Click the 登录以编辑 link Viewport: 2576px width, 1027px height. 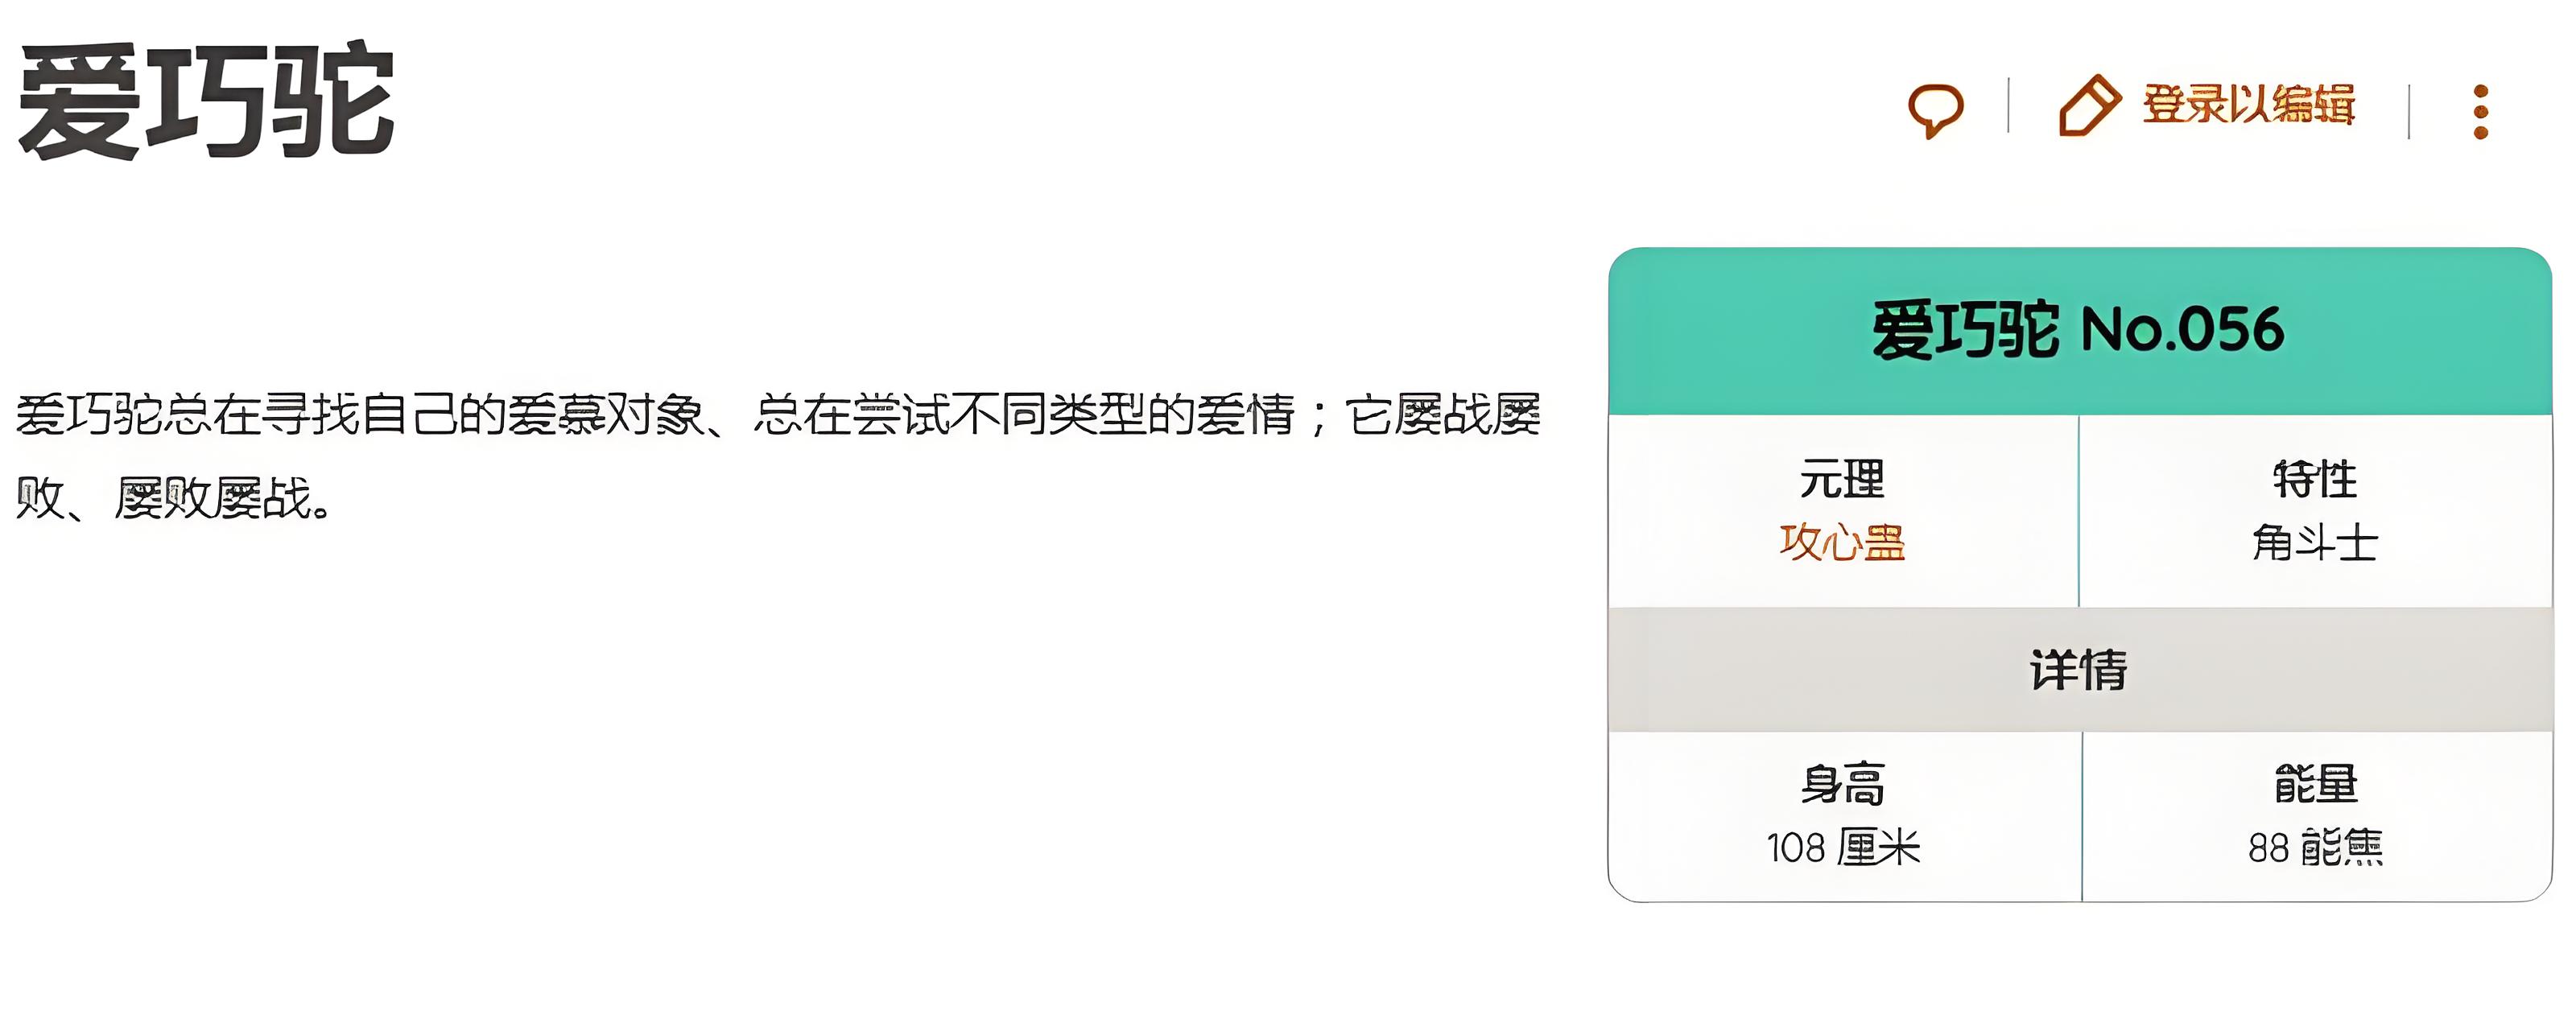(x=2248, y=105)
